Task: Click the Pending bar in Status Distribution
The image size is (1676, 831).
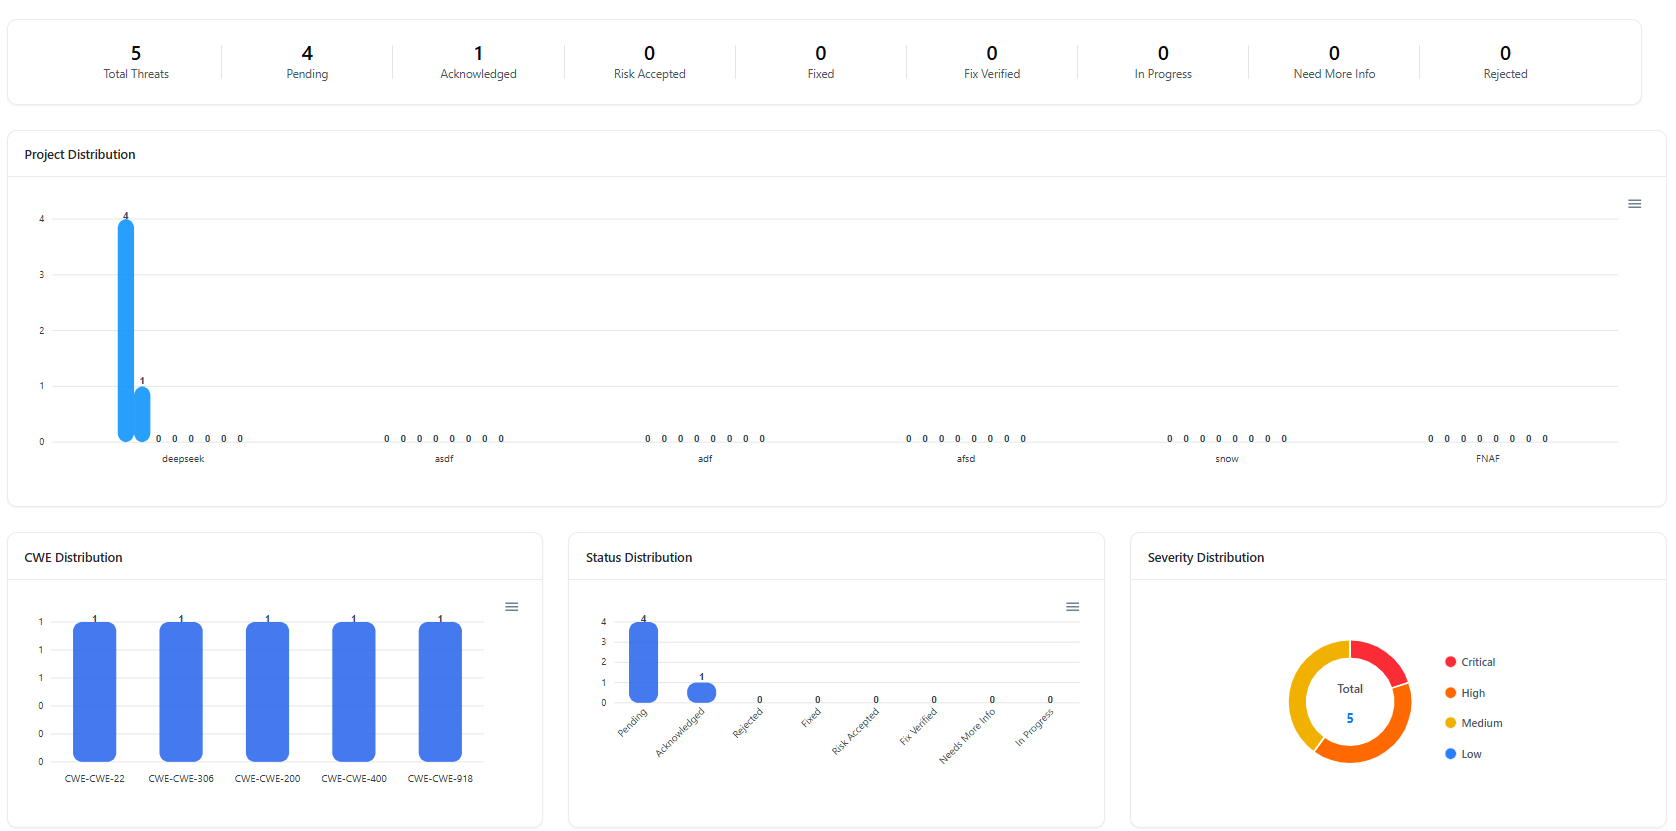Action: [643, 662]
